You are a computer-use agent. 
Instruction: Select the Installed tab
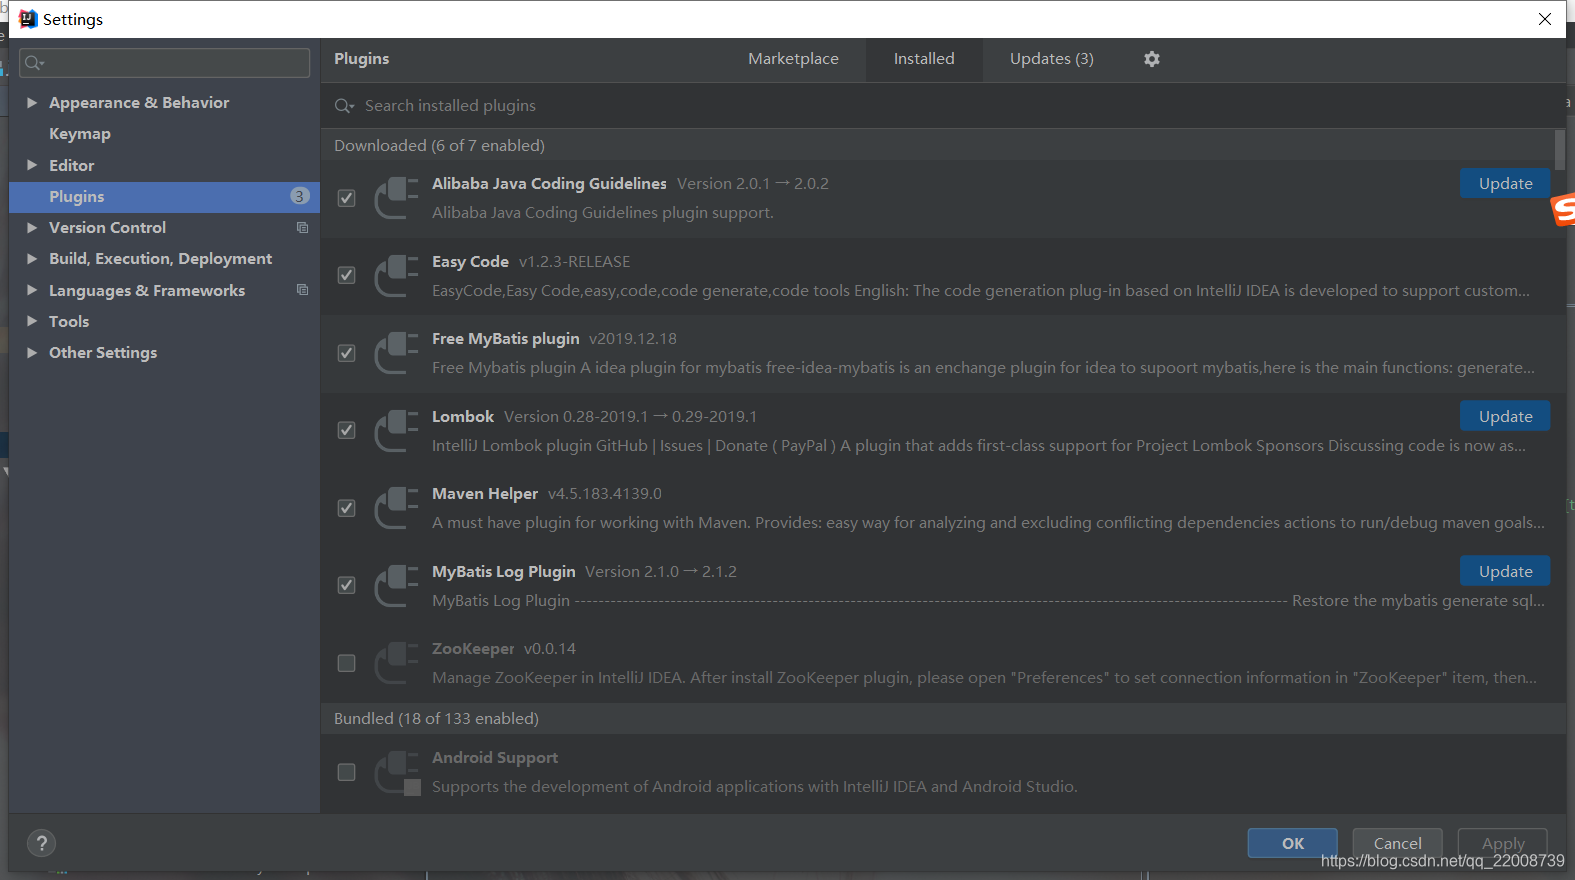point(924,59)
